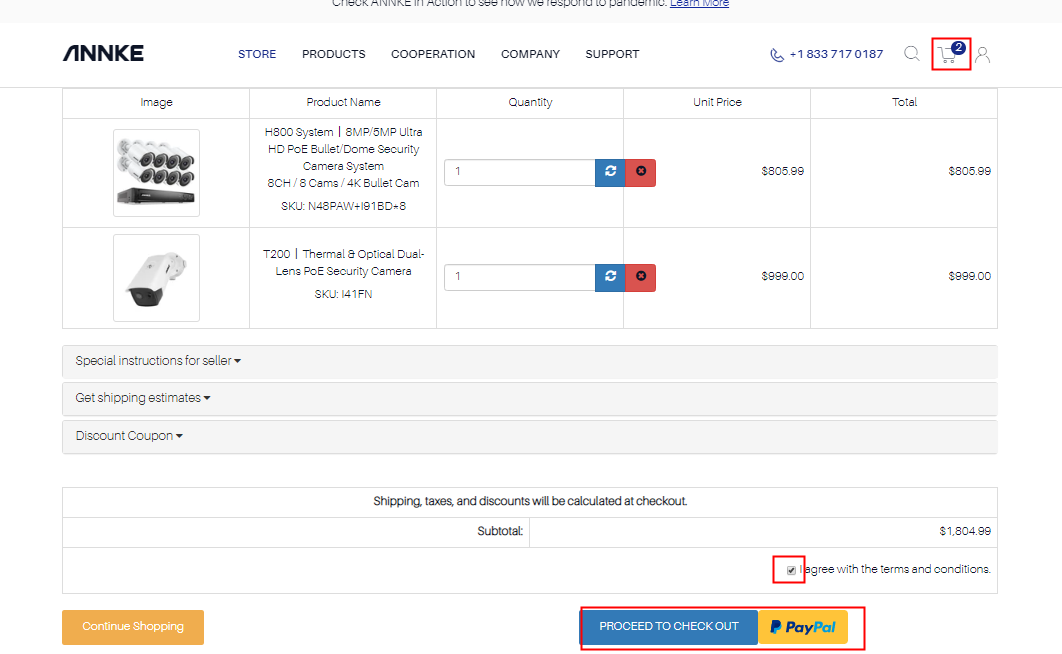Select the SKU: I41FN text

[x=343, y=295]
